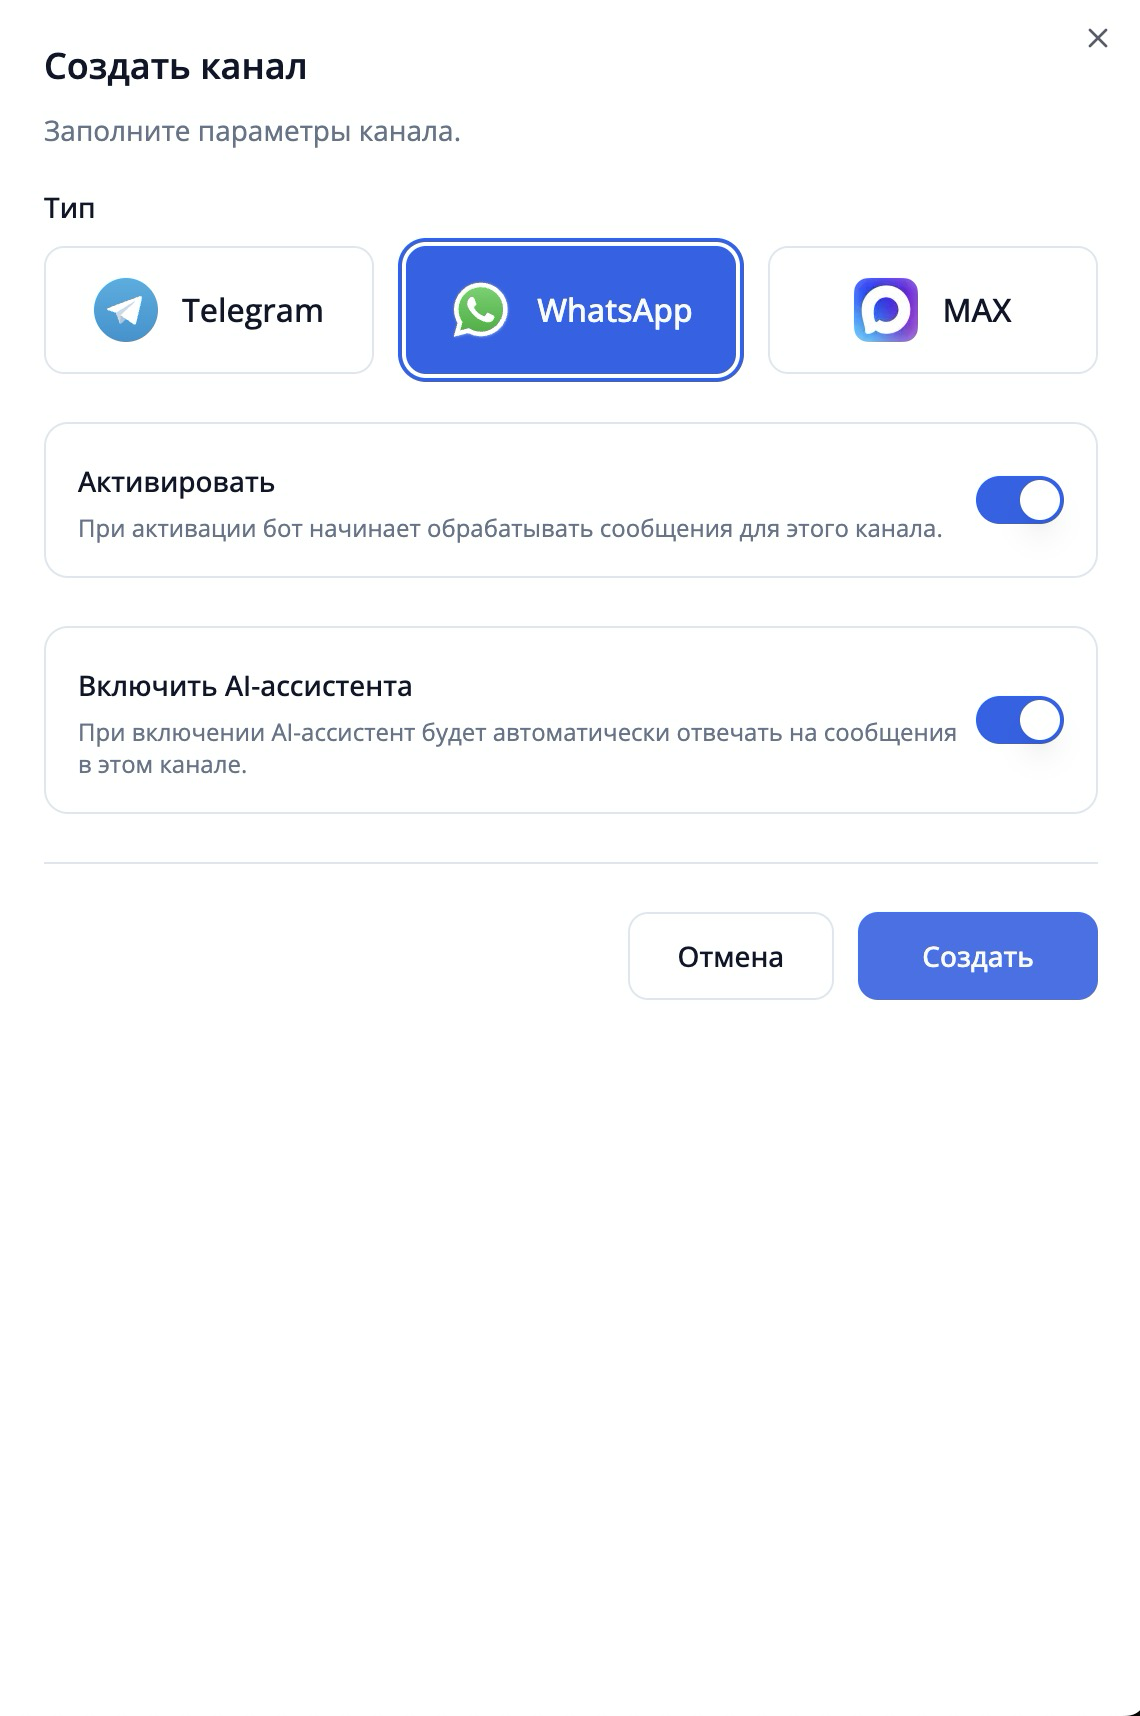Click the Telegram label text
The width and height of the screenshot is (1140, 1716).
(253, 310)
